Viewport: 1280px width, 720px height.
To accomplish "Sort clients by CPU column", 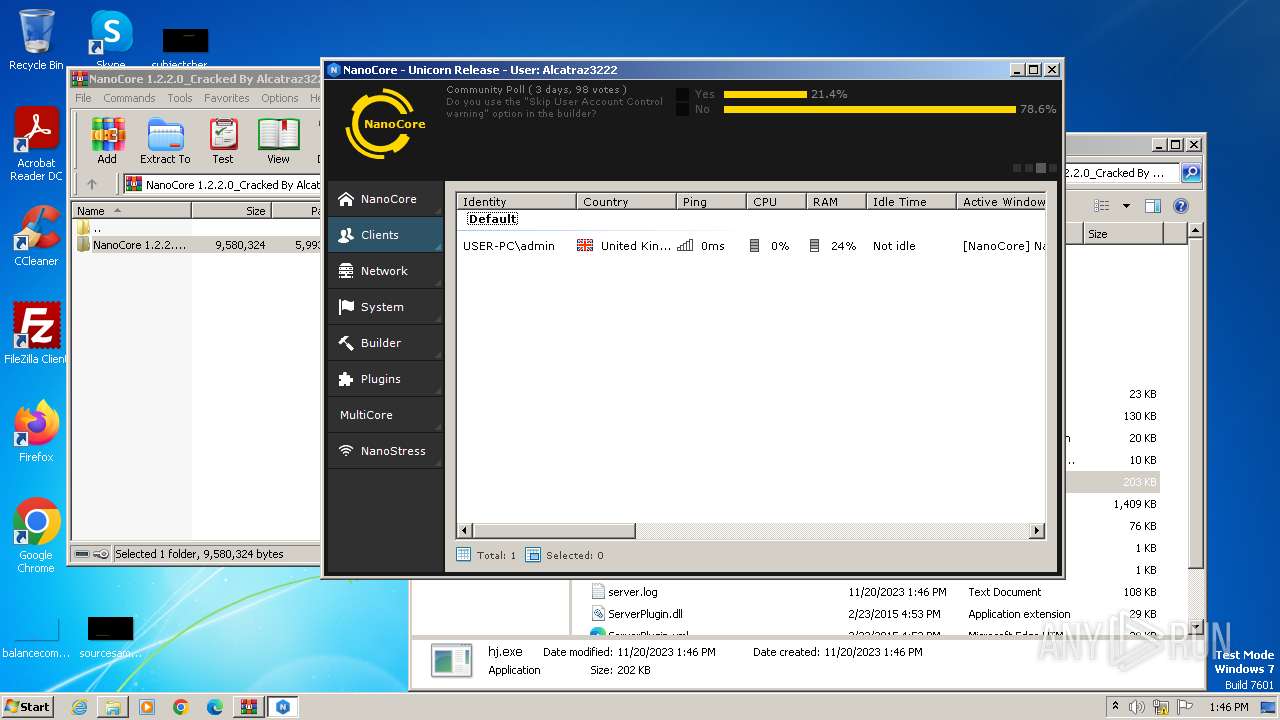I will (776, 202).
